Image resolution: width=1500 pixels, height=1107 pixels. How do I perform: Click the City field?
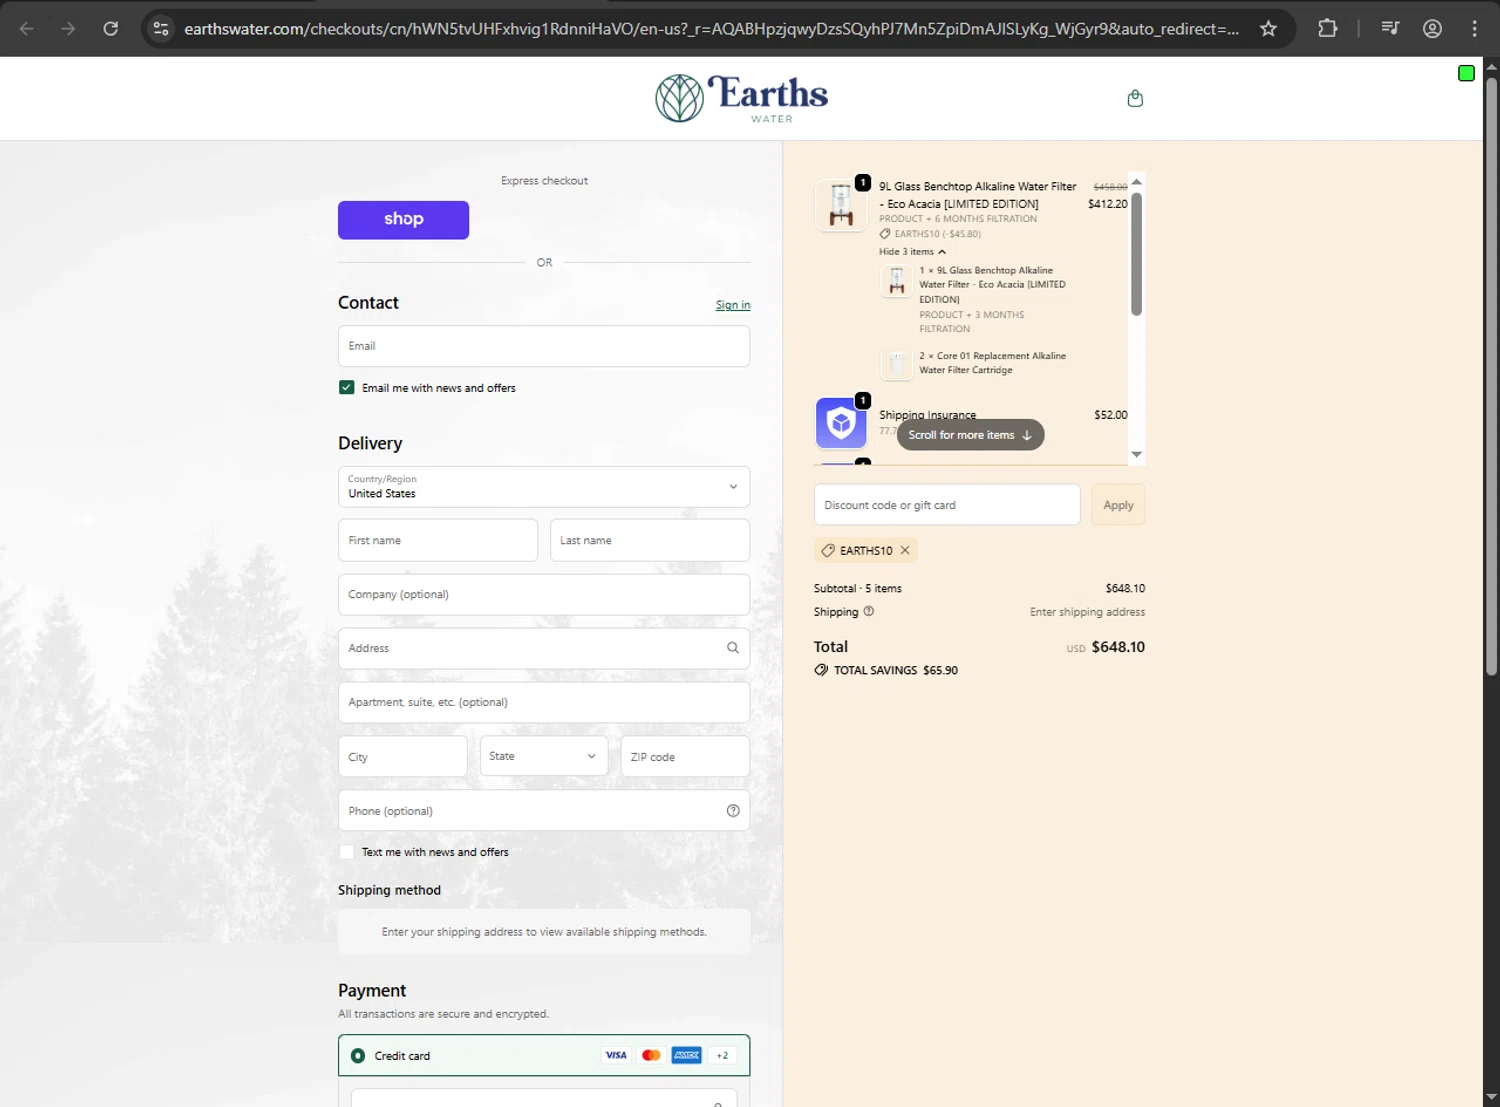(x=402, y=757)
